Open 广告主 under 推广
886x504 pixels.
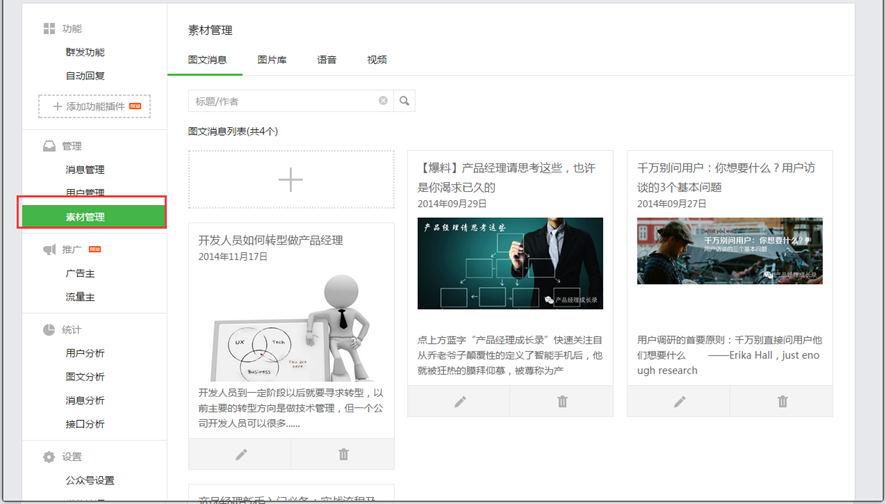point(80,273)
